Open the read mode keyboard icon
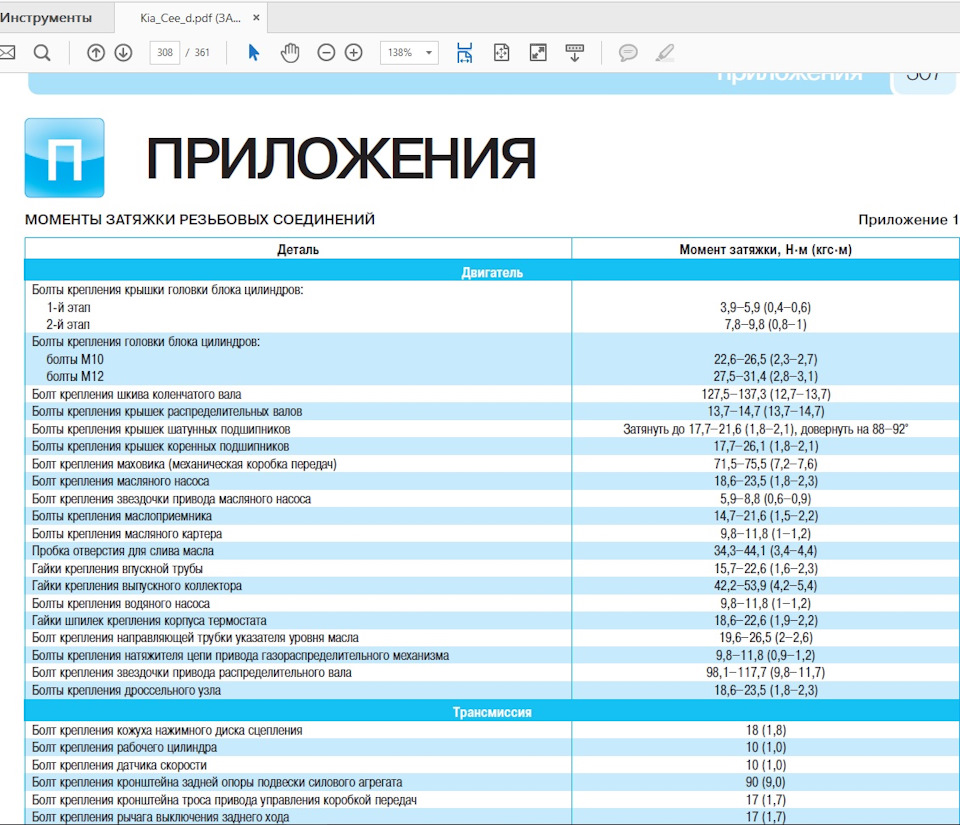 (x=575, y=53)
